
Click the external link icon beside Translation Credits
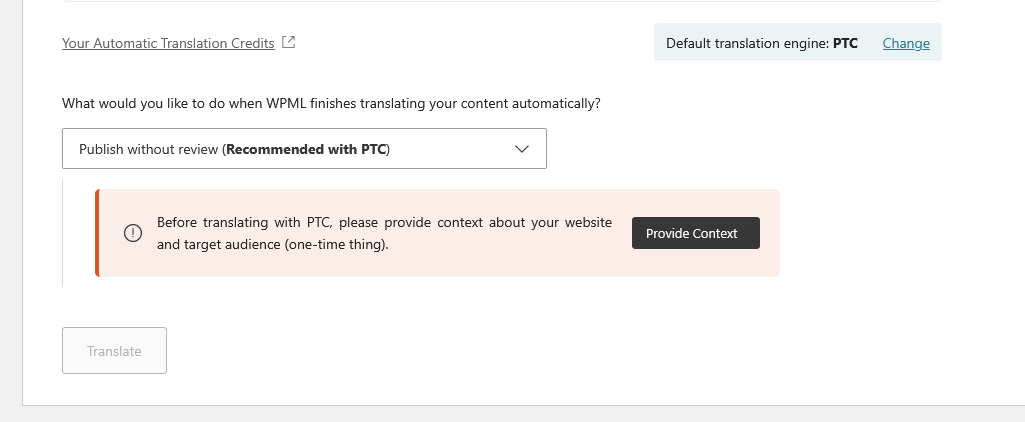click(288, 42)
